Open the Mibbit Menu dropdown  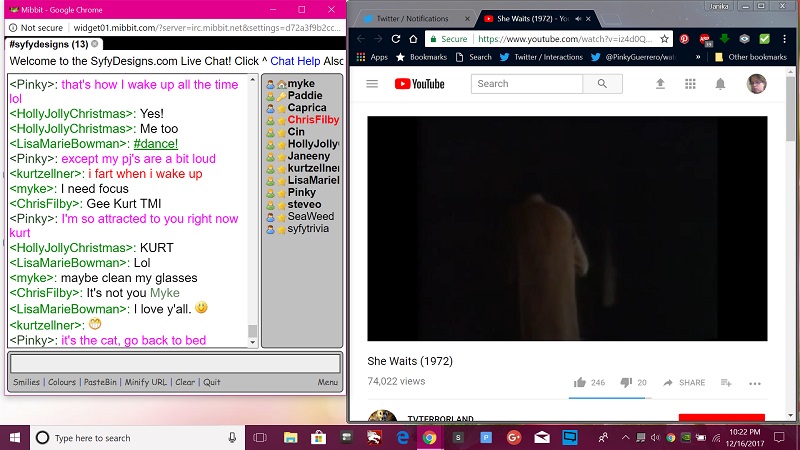coord(328,382)
